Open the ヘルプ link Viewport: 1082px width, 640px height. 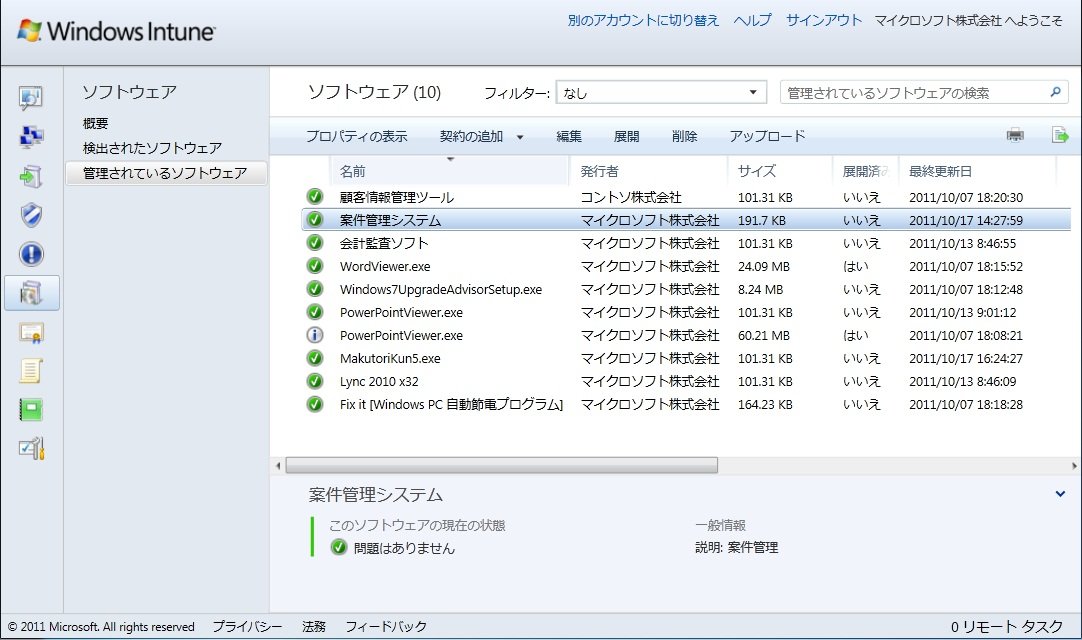(752, 20)
